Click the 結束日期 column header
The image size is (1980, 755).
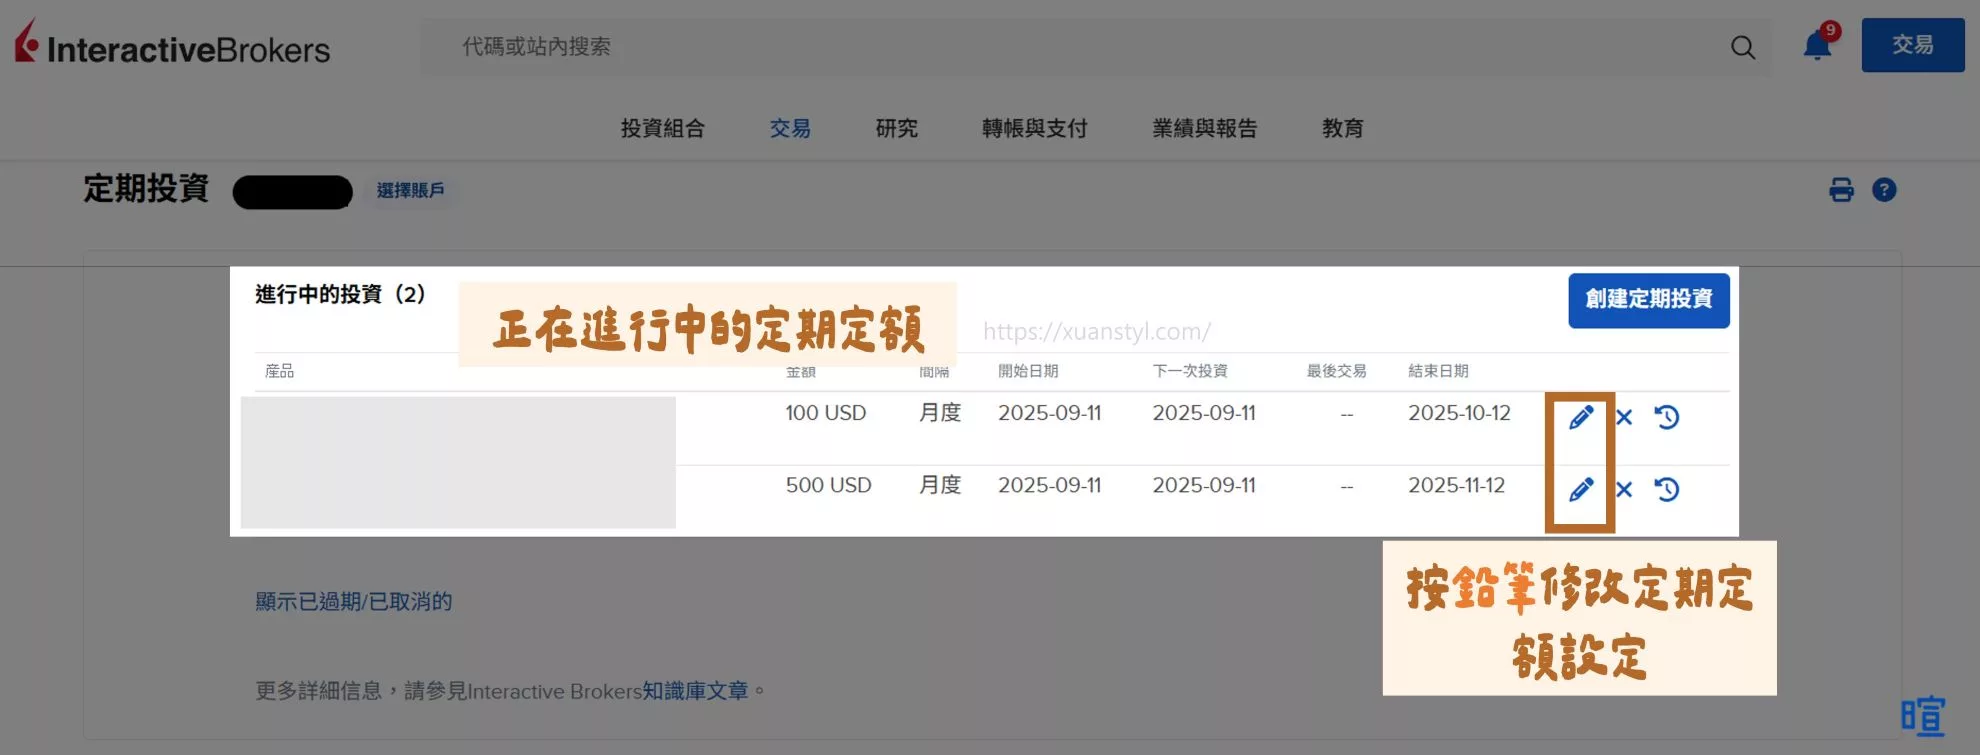tap(1438, 371)
